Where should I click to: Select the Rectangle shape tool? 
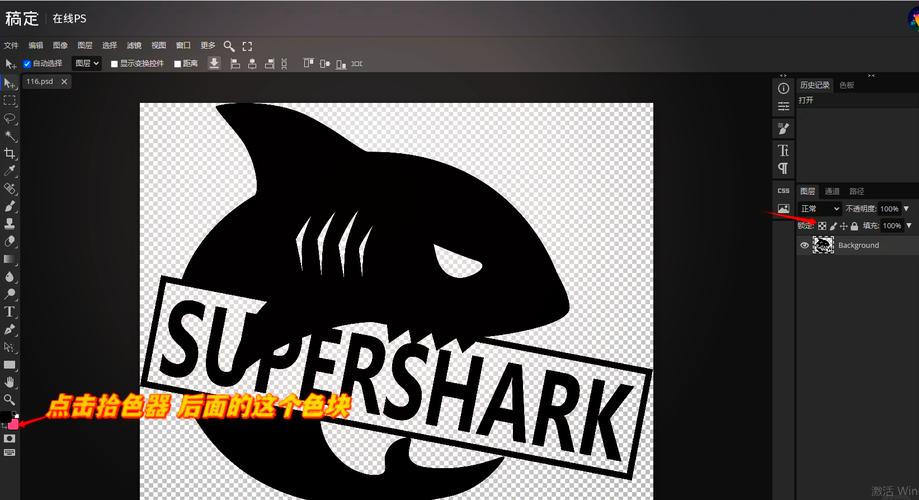point(10,365)
